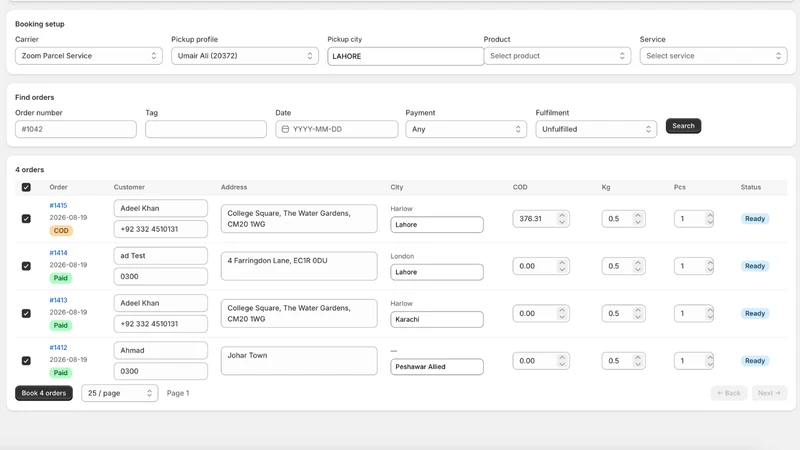
Task: Click the Paid badge on order #1413
Action: pyautogui.click(x=61, y=326)
